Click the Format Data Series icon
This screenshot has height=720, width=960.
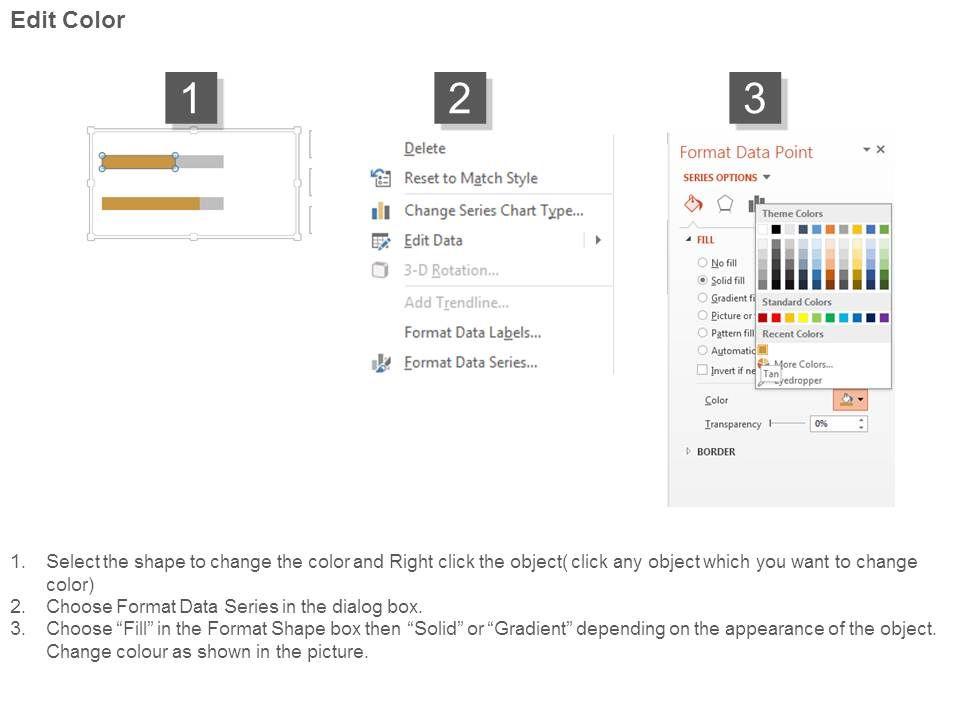[381, 363]
